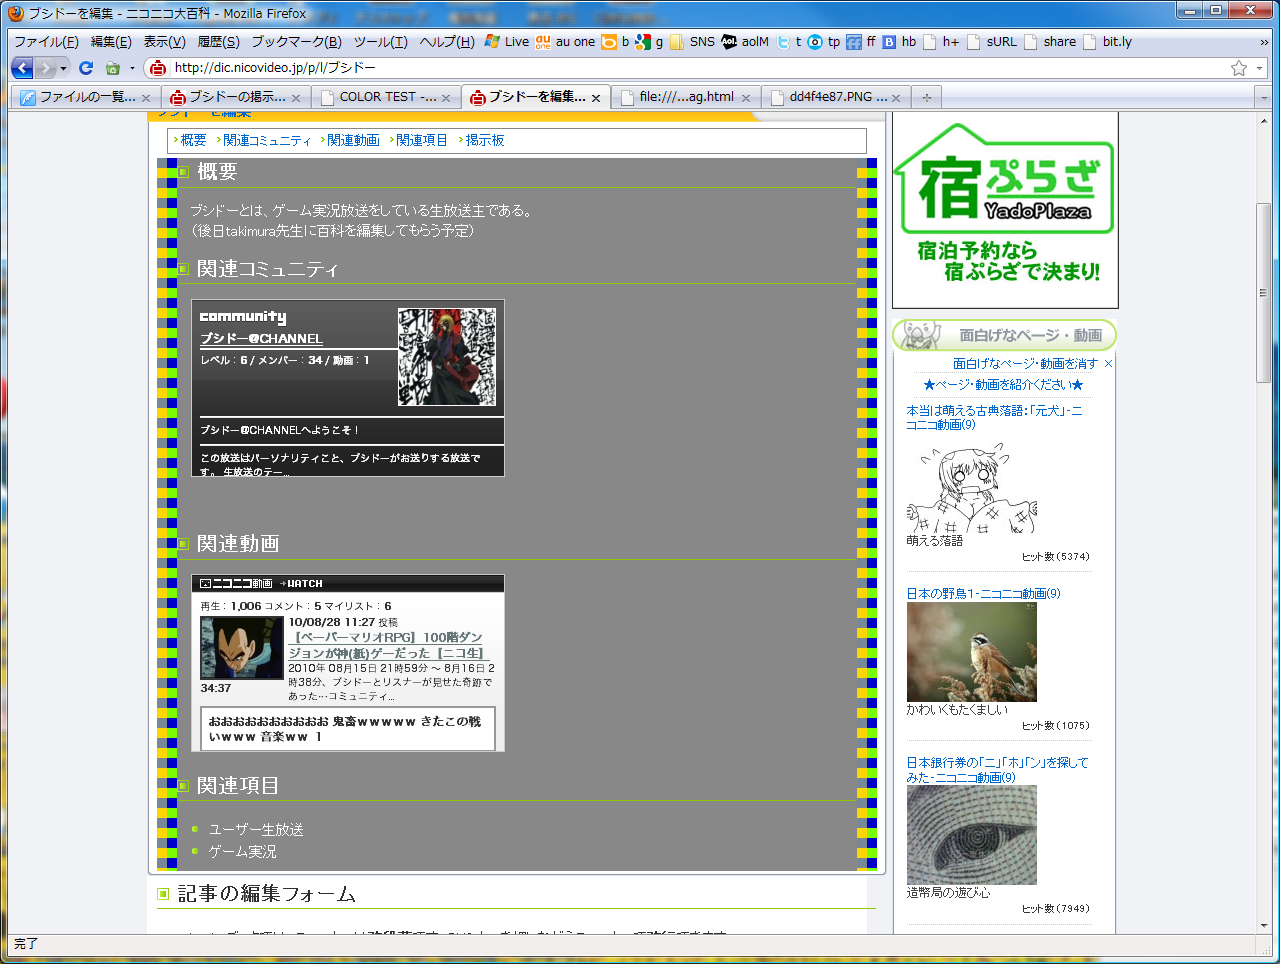Click the Vegeta video thumbnail

pyautogui.click(x=242, y=648)
